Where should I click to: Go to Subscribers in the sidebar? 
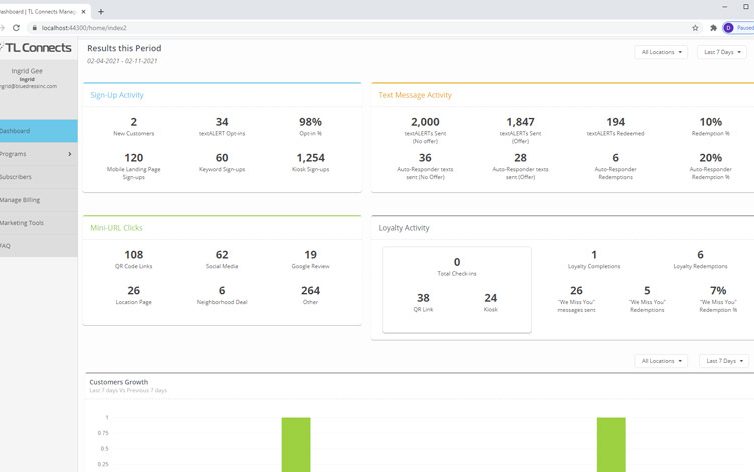[38, 177]
